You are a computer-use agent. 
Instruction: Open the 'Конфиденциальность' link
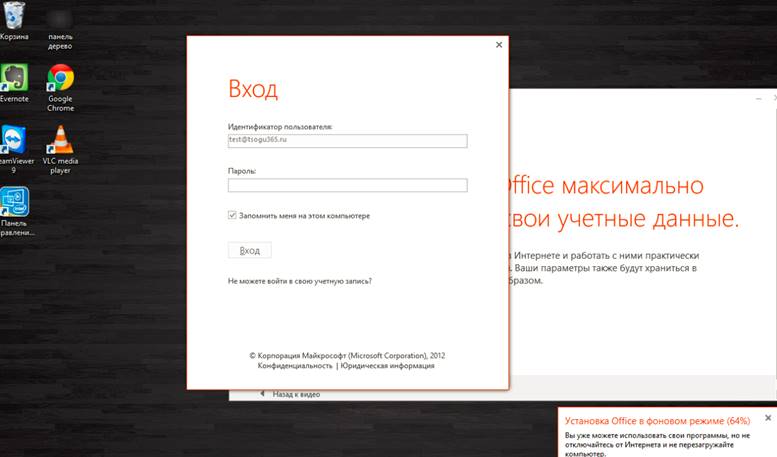tap(295, 366)
